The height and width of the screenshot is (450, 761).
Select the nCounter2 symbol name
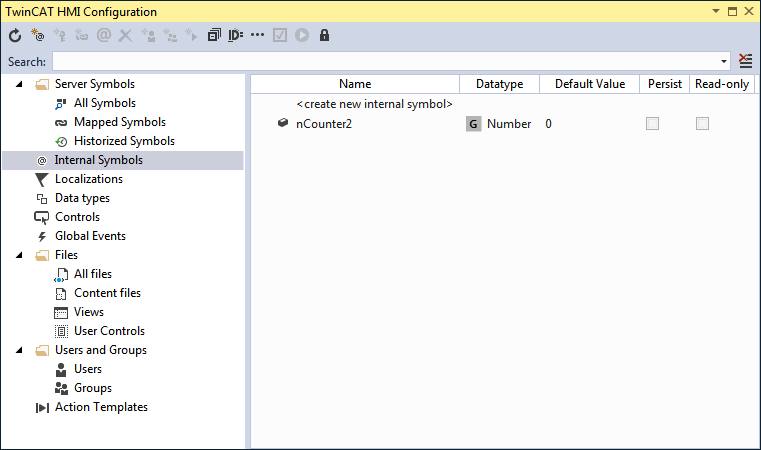(324, 124)
